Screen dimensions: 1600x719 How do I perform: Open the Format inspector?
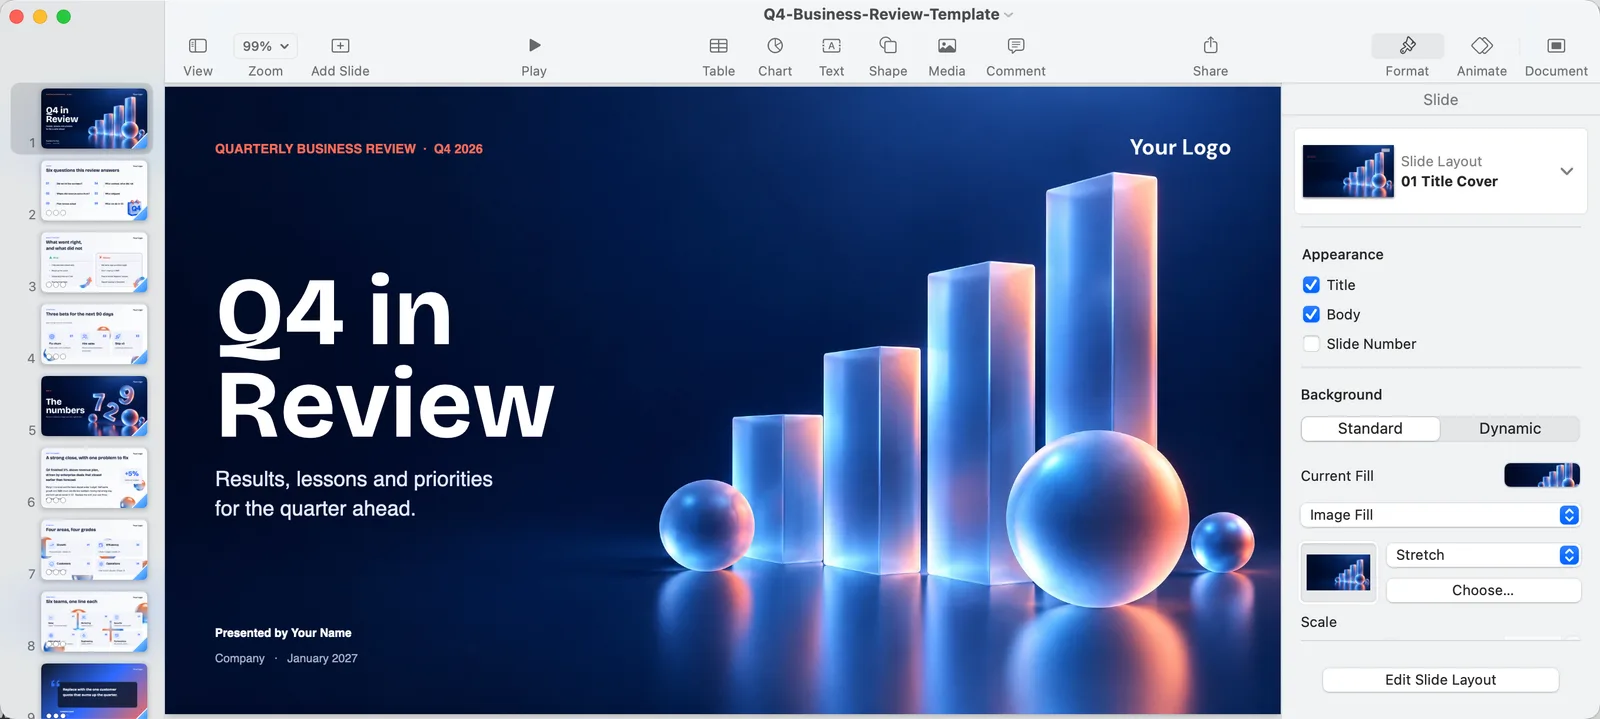1407,46
